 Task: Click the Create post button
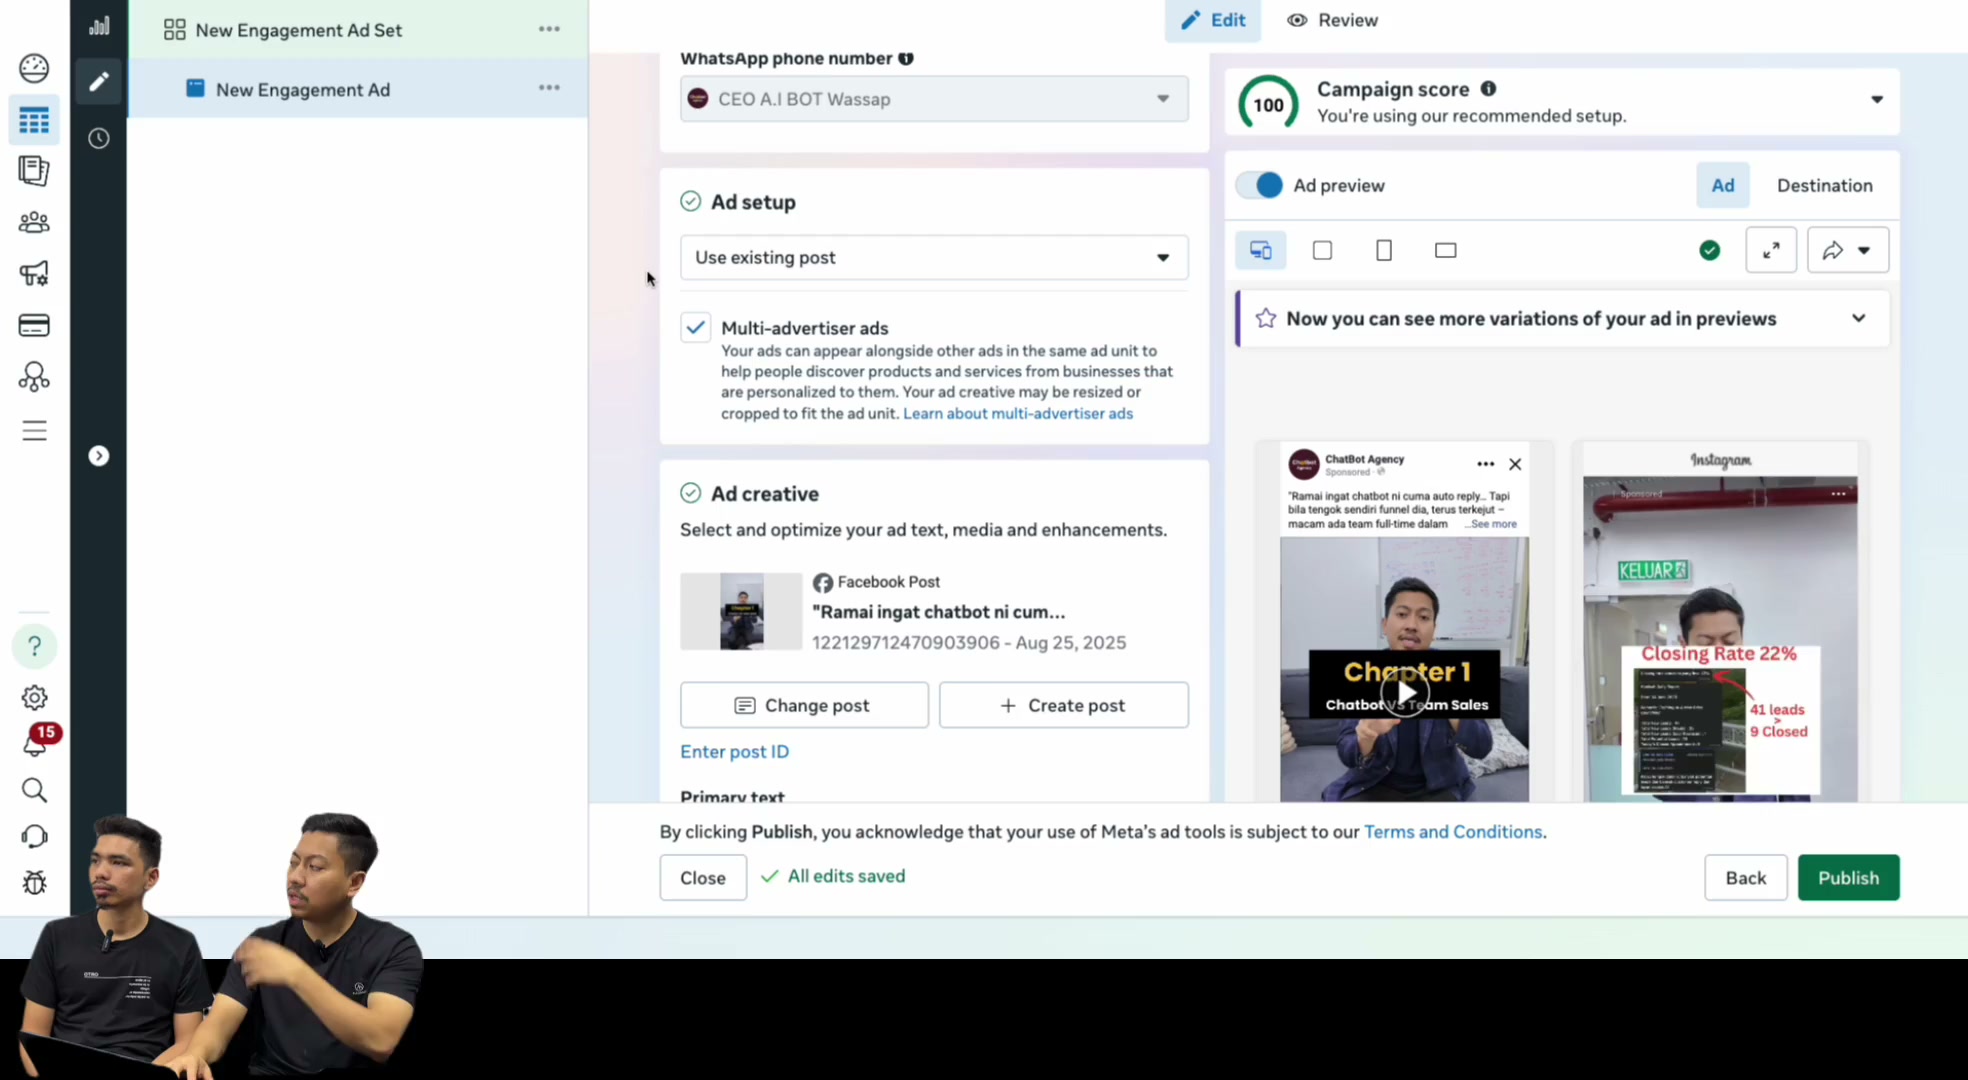point(1064,705)
